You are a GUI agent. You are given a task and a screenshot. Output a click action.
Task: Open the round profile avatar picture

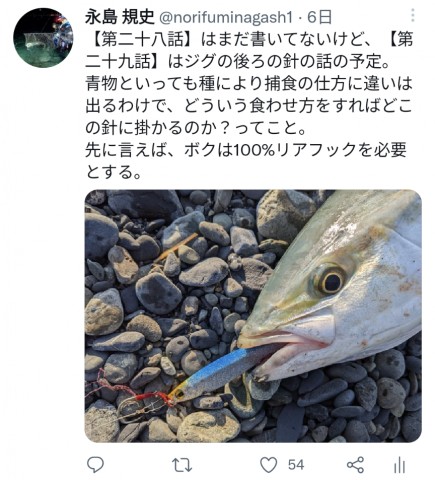[x=43, y=38]
